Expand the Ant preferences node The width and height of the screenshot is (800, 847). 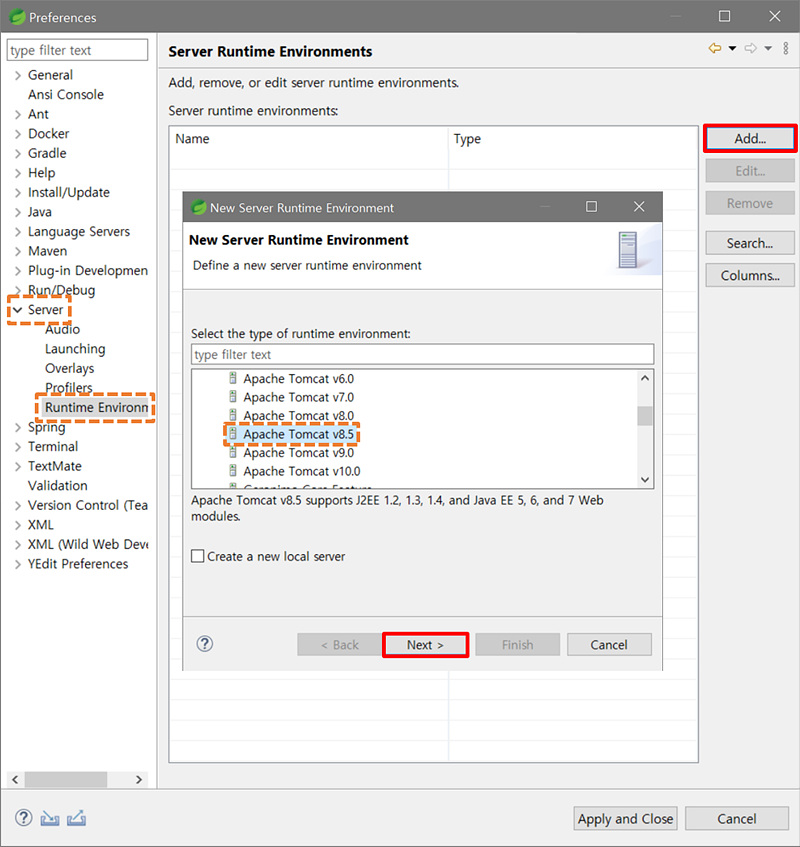click(18, 115)
